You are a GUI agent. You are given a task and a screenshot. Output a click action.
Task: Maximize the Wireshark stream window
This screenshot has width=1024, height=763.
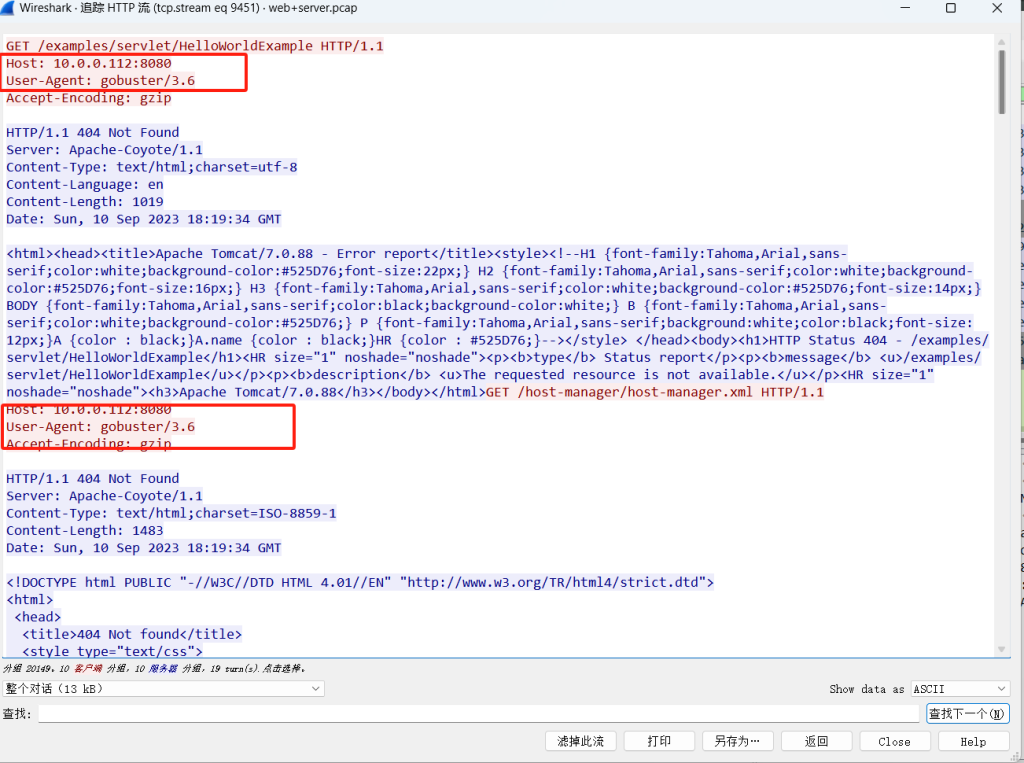click(x=951, y=8)
